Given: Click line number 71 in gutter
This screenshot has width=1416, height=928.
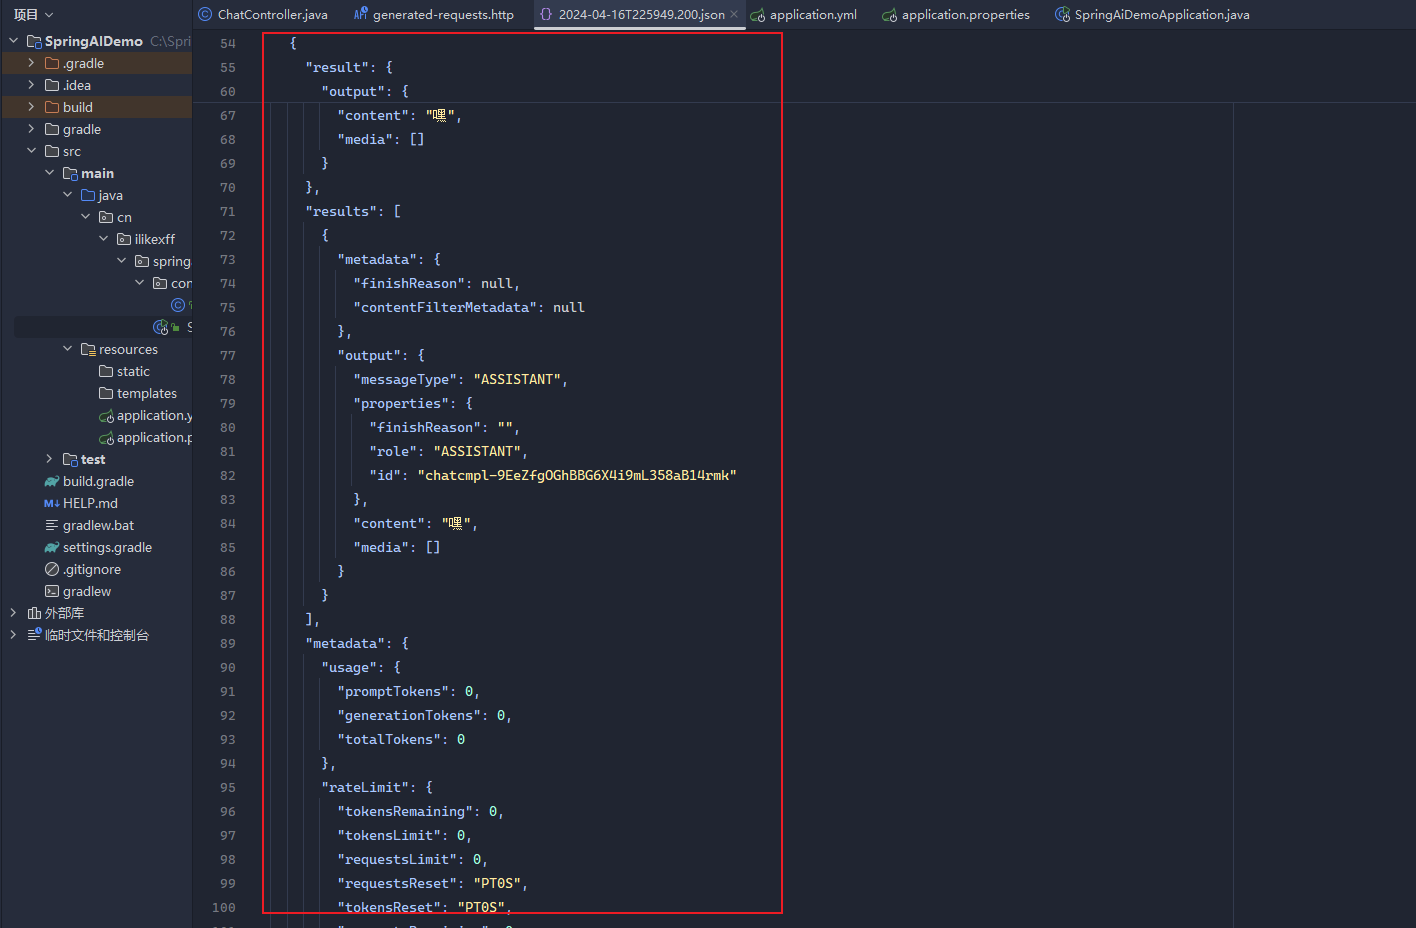Looking at the screenshot, I should coord(228,211).
